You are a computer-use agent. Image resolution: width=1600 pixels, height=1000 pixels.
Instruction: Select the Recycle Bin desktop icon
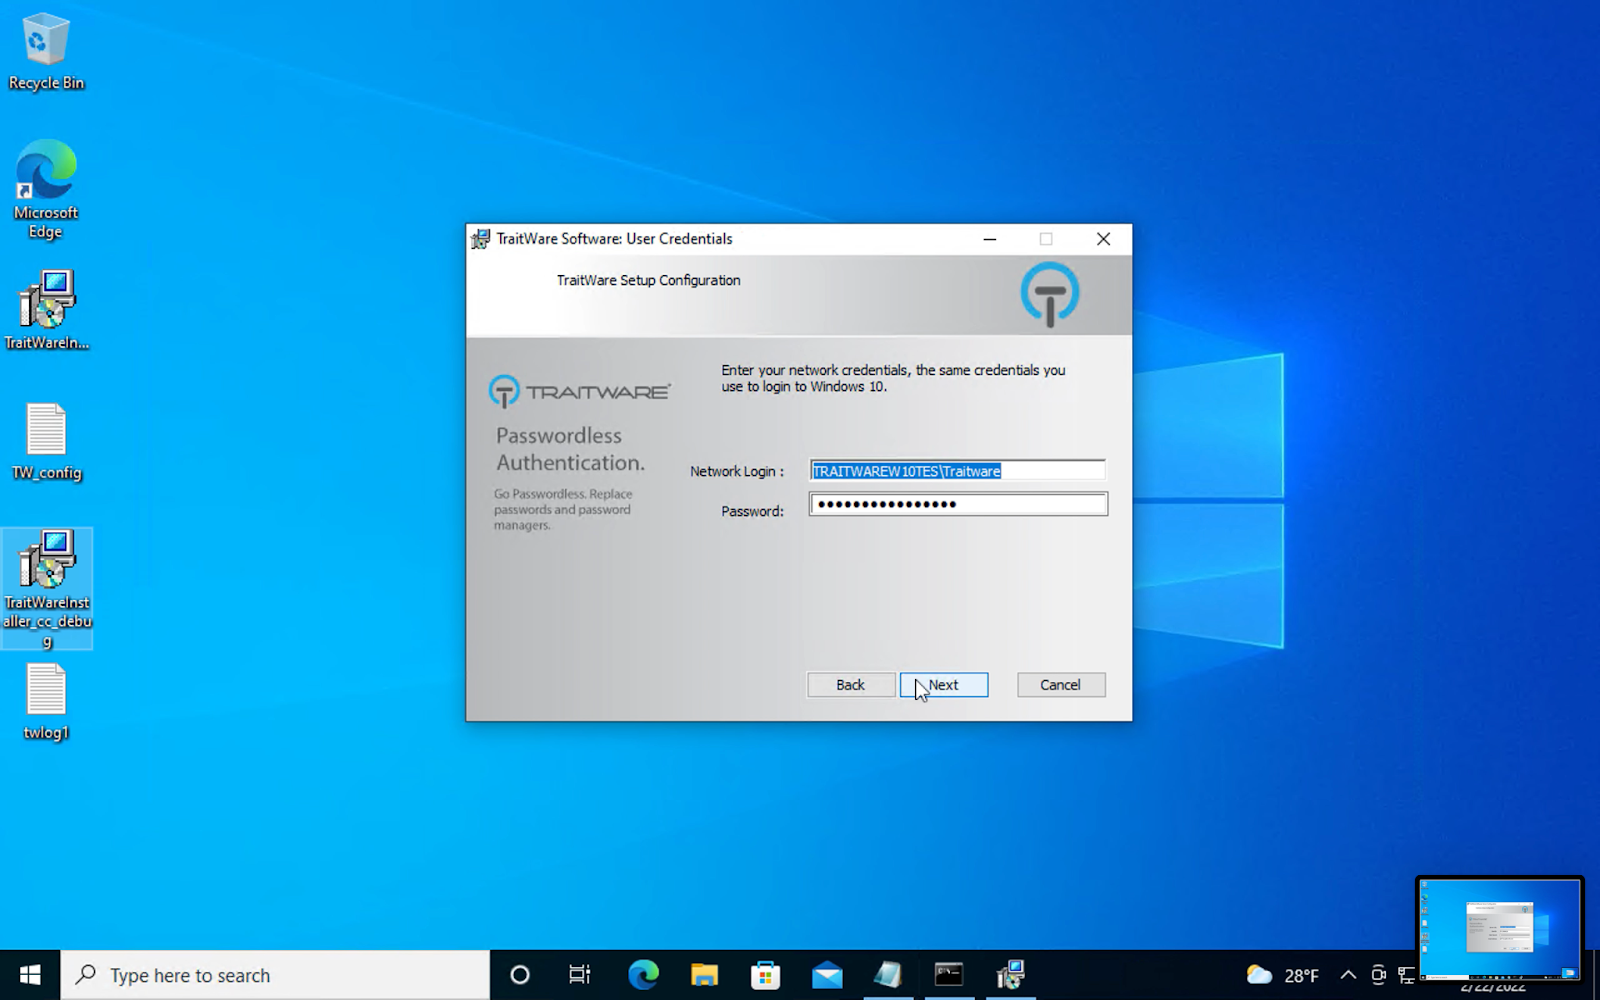click(x=46, y=52)
